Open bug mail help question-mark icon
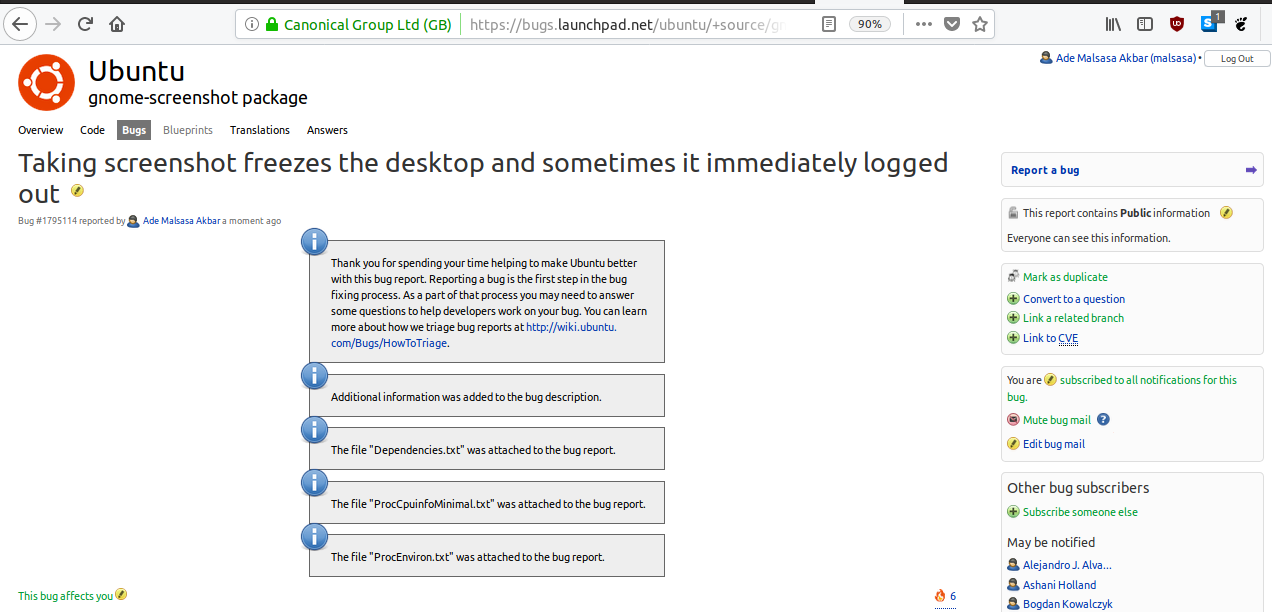 [1104, 420]
